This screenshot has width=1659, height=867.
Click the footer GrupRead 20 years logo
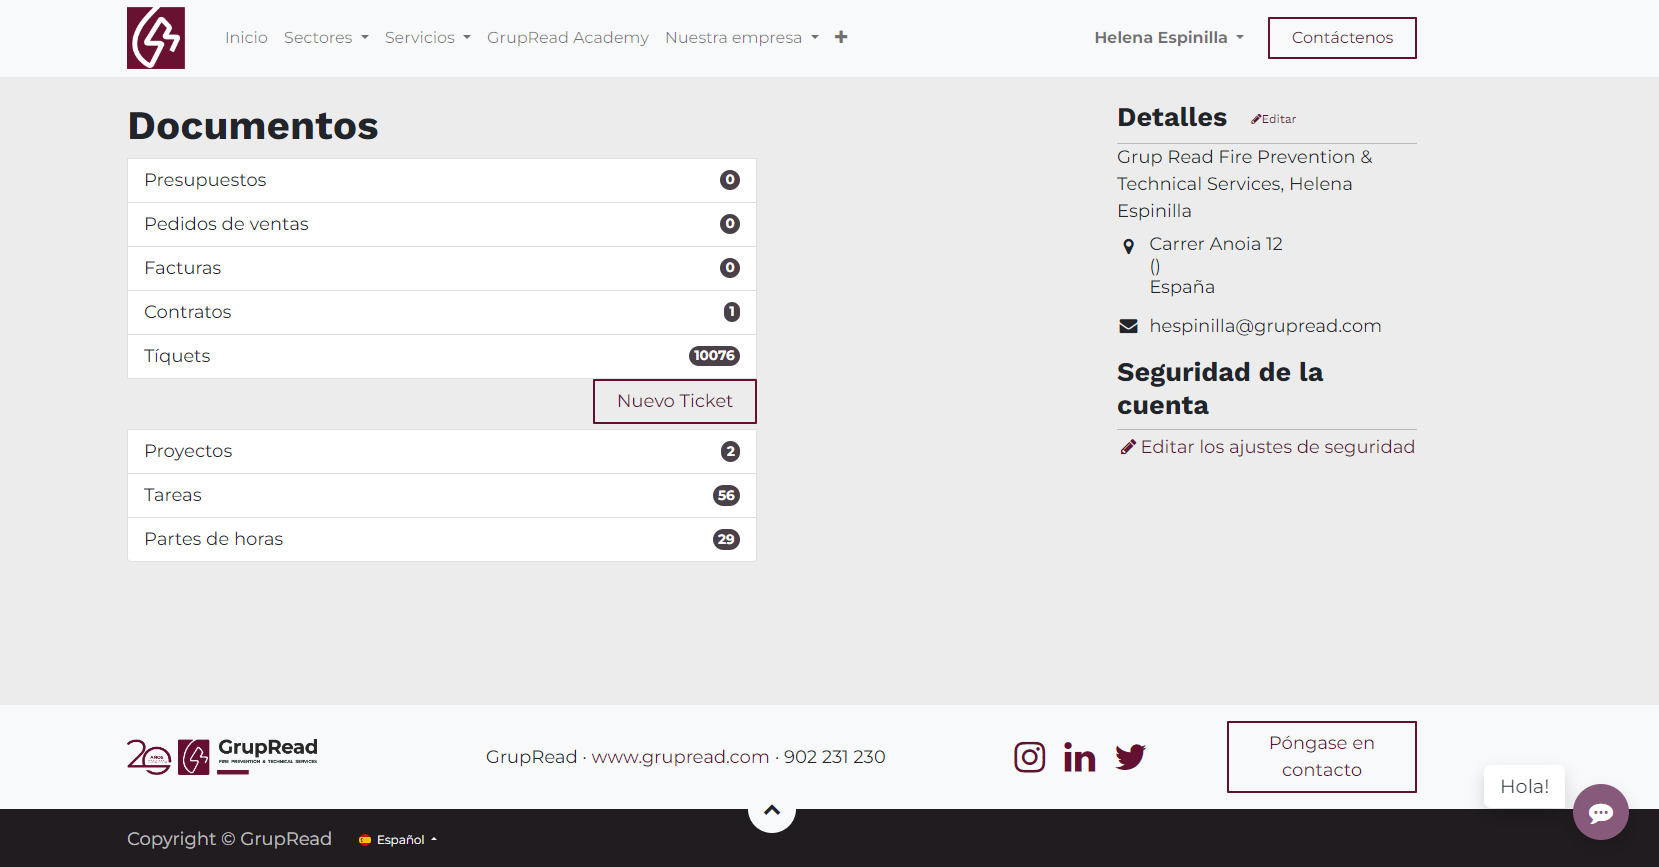222,757
